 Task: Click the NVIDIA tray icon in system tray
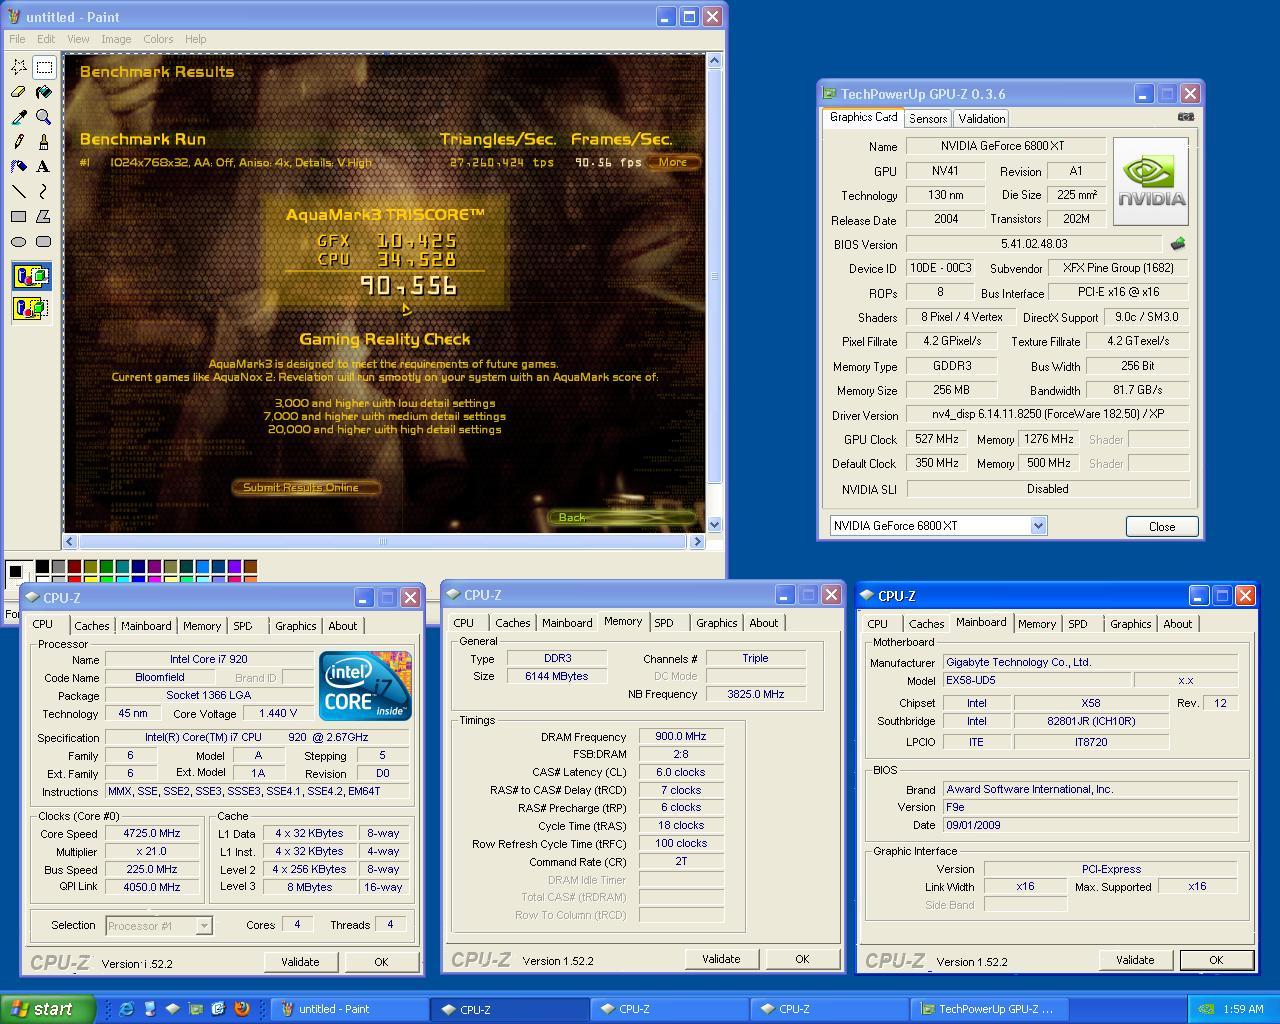pos(1207,1009)
